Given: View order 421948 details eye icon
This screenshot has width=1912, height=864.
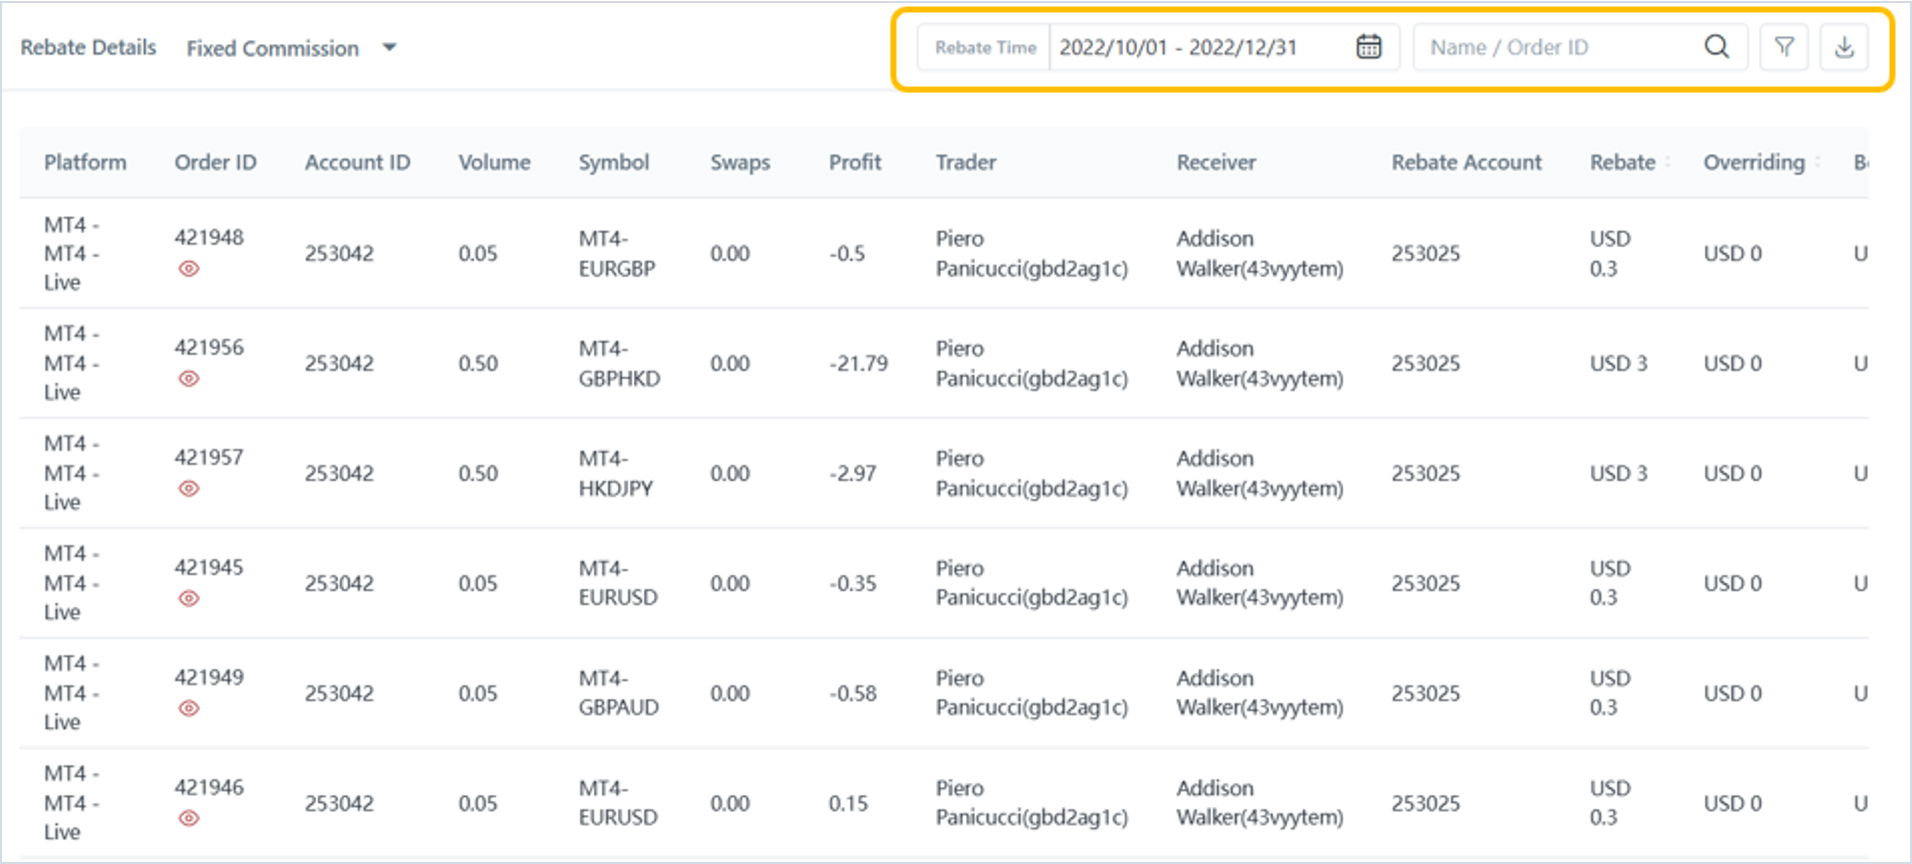Looking at the screenshot, I should pos(189,269).
